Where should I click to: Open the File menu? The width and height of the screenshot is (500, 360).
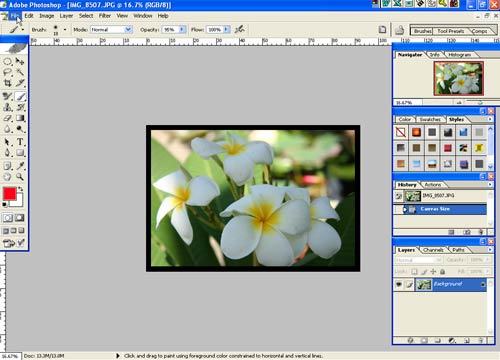15,16
